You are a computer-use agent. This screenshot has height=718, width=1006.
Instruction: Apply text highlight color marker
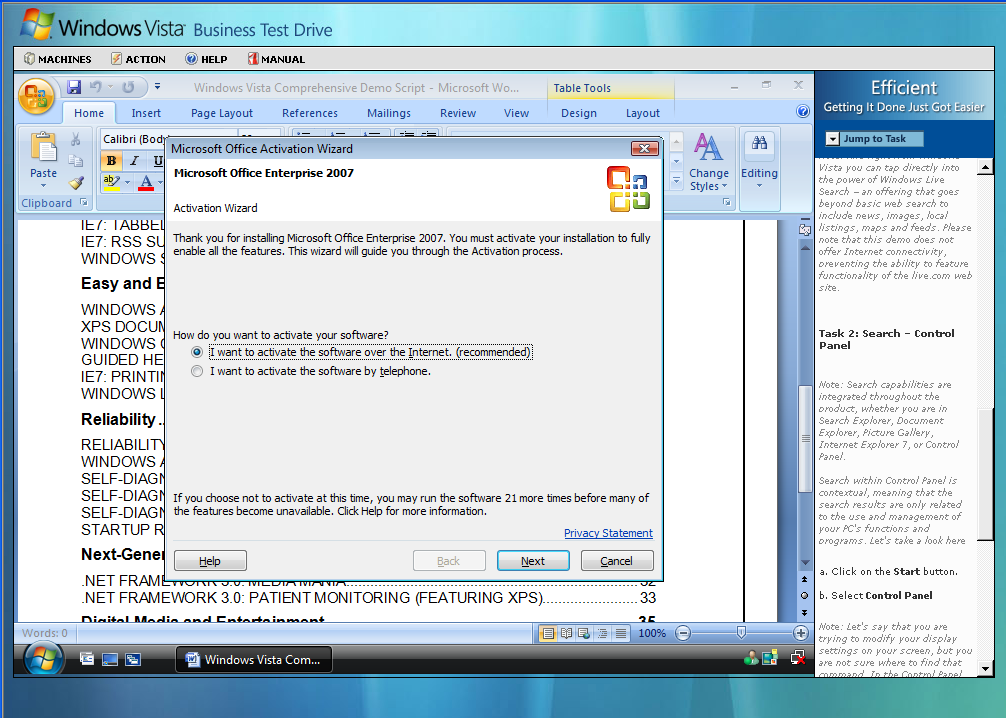point(112,182)
